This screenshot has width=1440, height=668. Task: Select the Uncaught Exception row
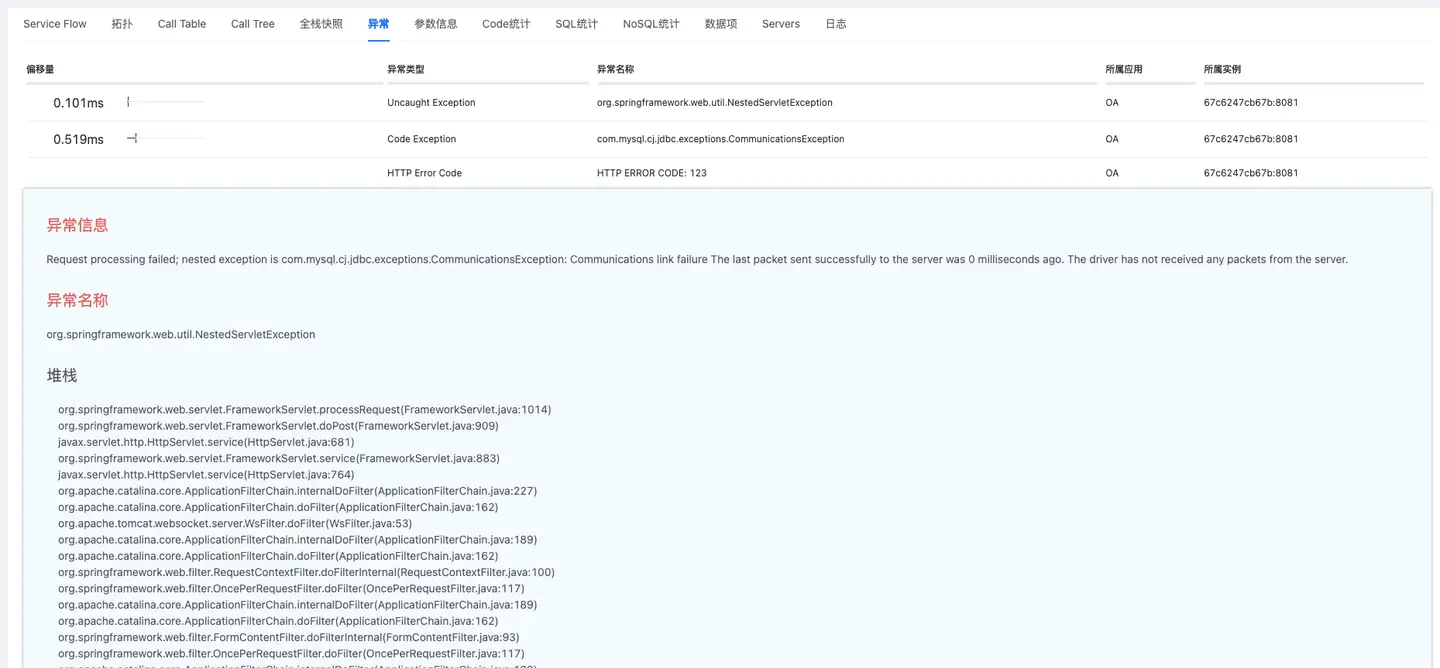[431, 103]
